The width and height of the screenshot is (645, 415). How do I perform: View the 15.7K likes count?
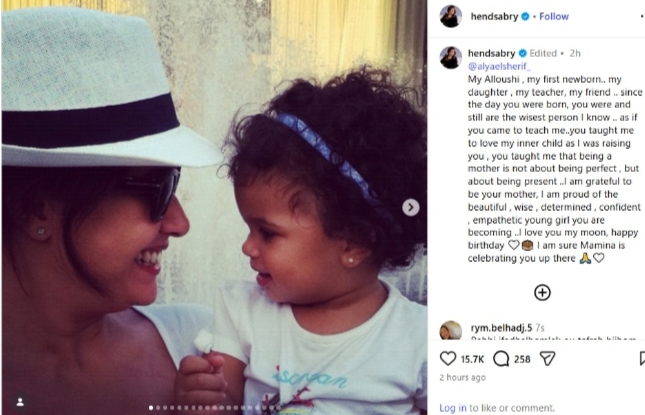[472, 359]
